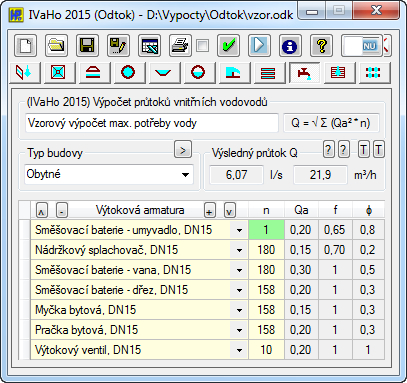Edit the calculation title text field
The width and height of the screenshot is (407, 383).
click(152, 123)
